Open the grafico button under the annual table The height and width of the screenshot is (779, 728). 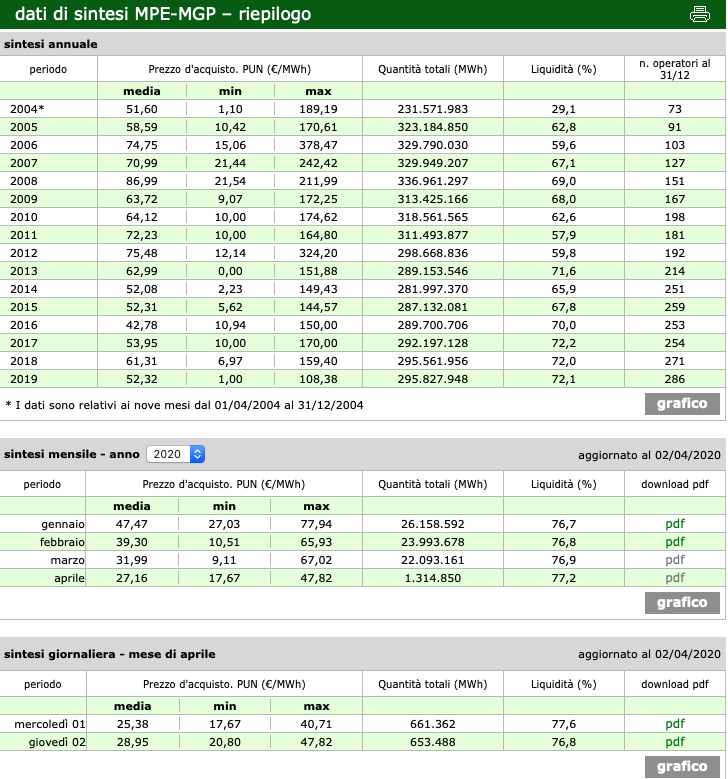pyautogui.click(x=682, y=404)
